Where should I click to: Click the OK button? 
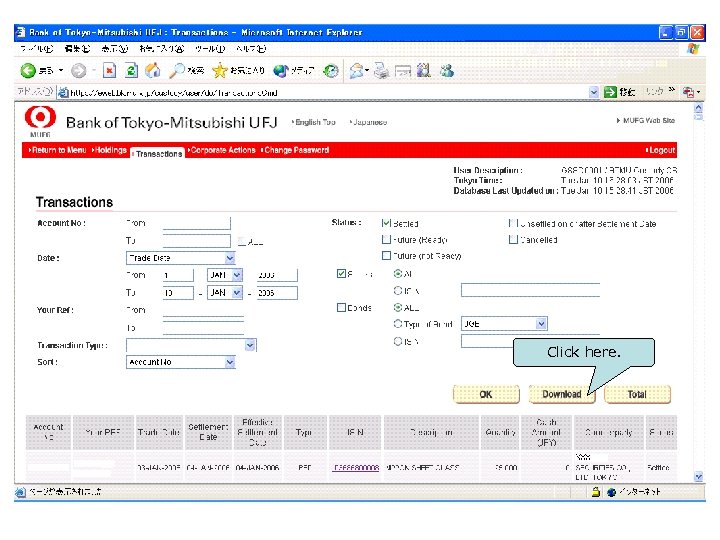click(486, 394)
